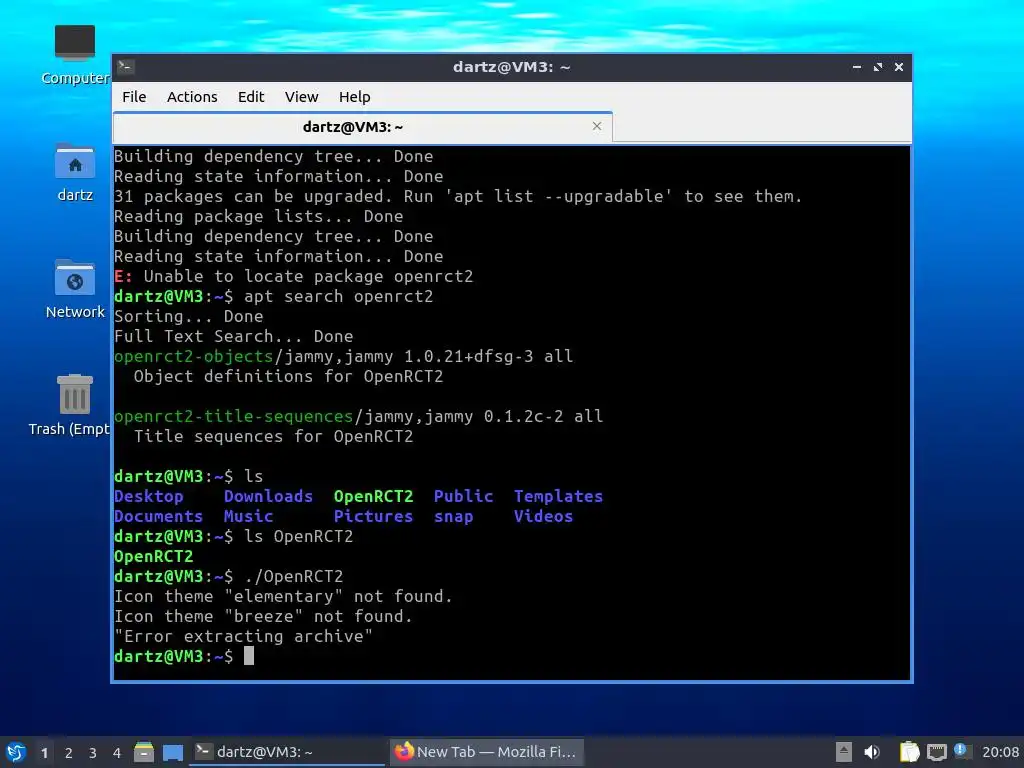Image resolution: width=1024 pixels, height=768 pixels.
Task: Click 'Desktop' in the ls output
Action: click(149, 496)
